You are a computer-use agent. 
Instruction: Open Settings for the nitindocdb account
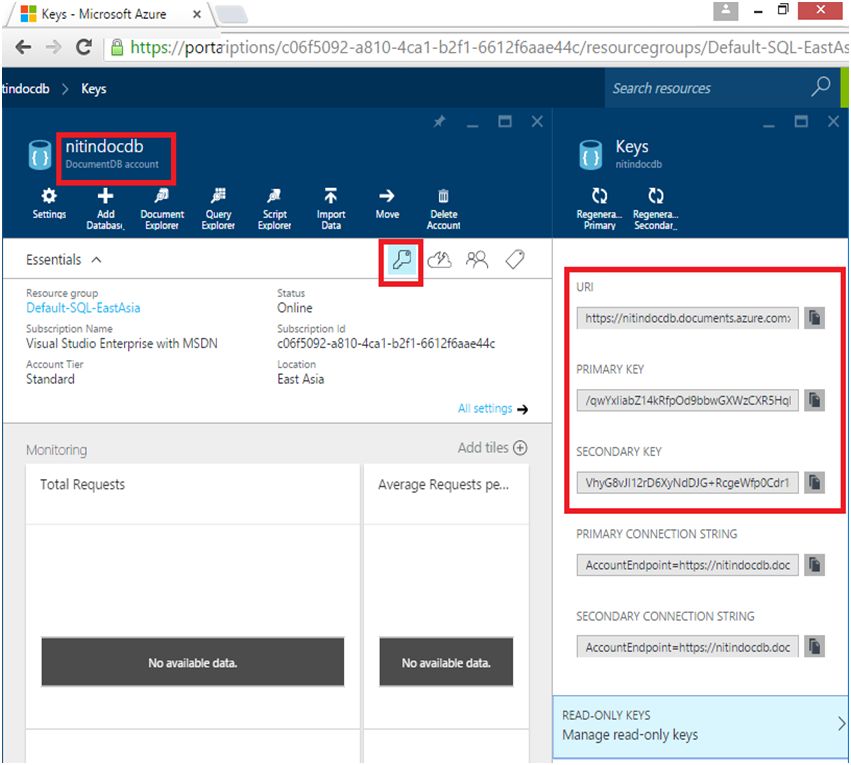tap(49, 204)
